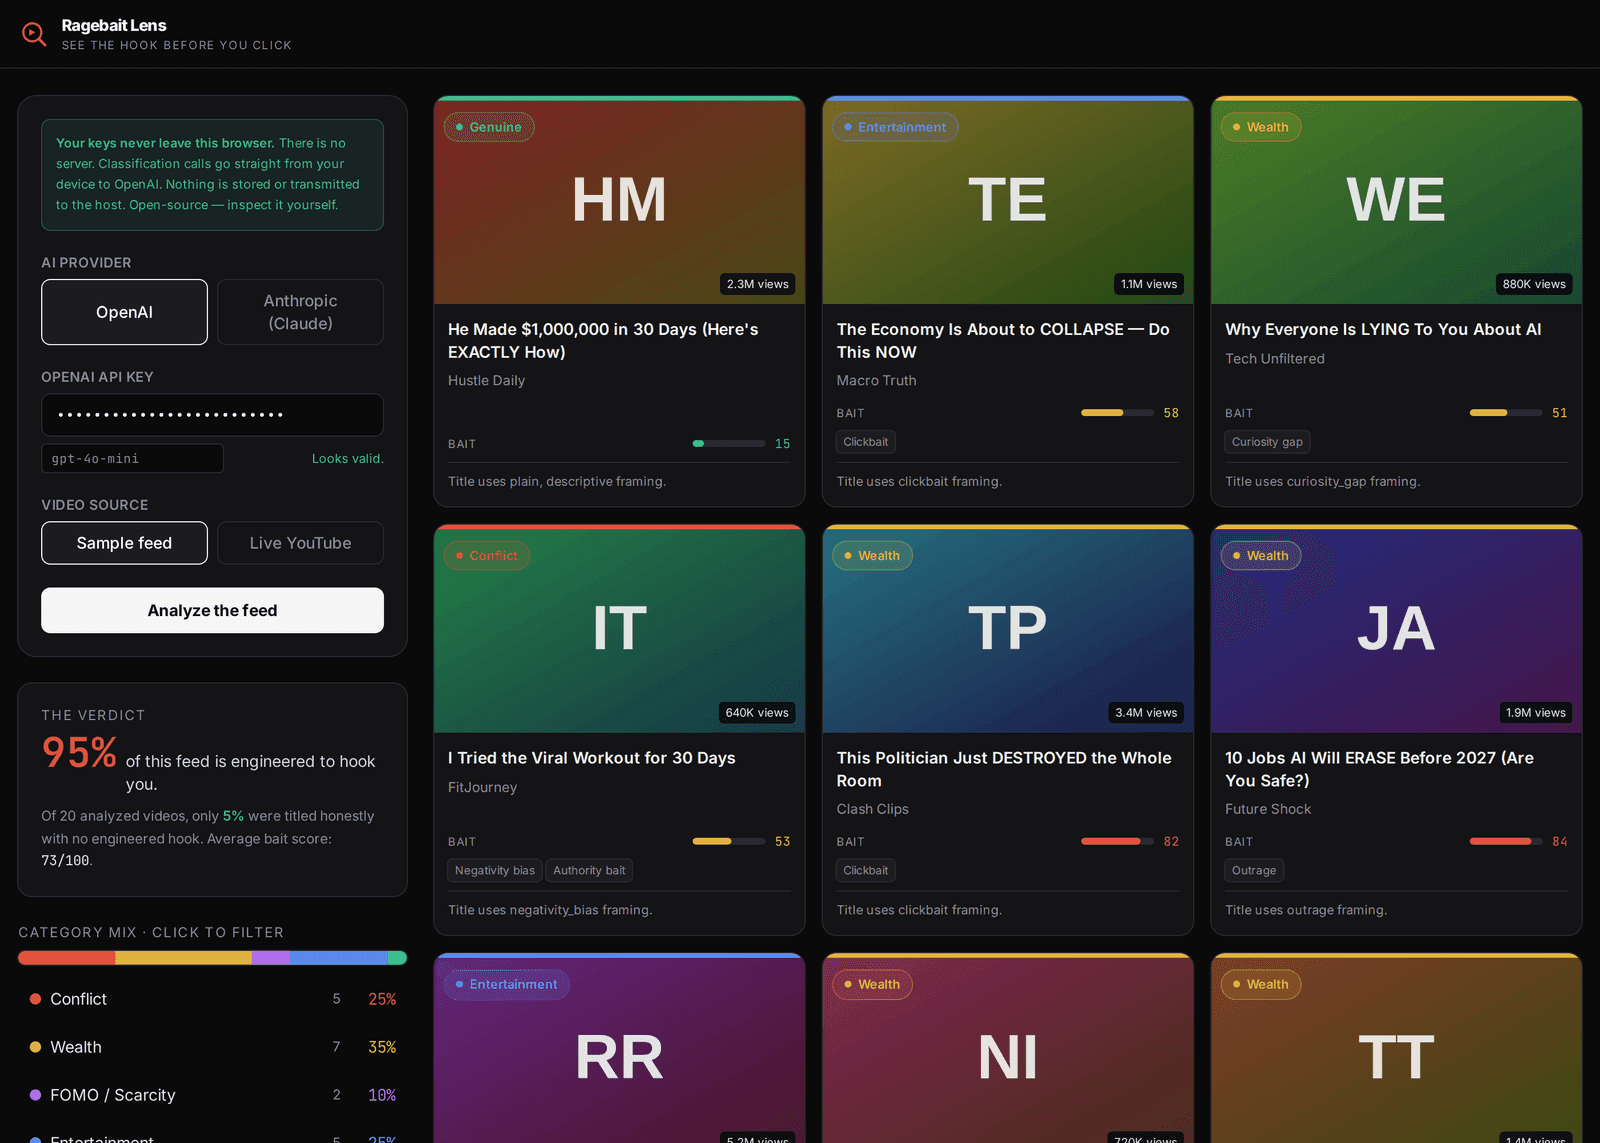The height and width of the screenshot is (1143, 1600).
Task: Click blue Entertainment segment of category bar
Action: pyautogui.click(x=338, y=958)
